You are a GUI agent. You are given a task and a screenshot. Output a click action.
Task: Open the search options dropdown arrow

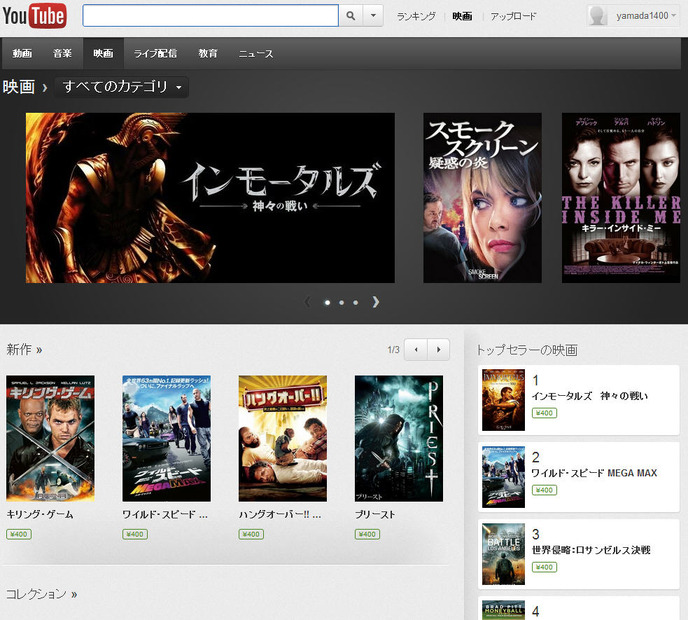click(x=373, y=16)
